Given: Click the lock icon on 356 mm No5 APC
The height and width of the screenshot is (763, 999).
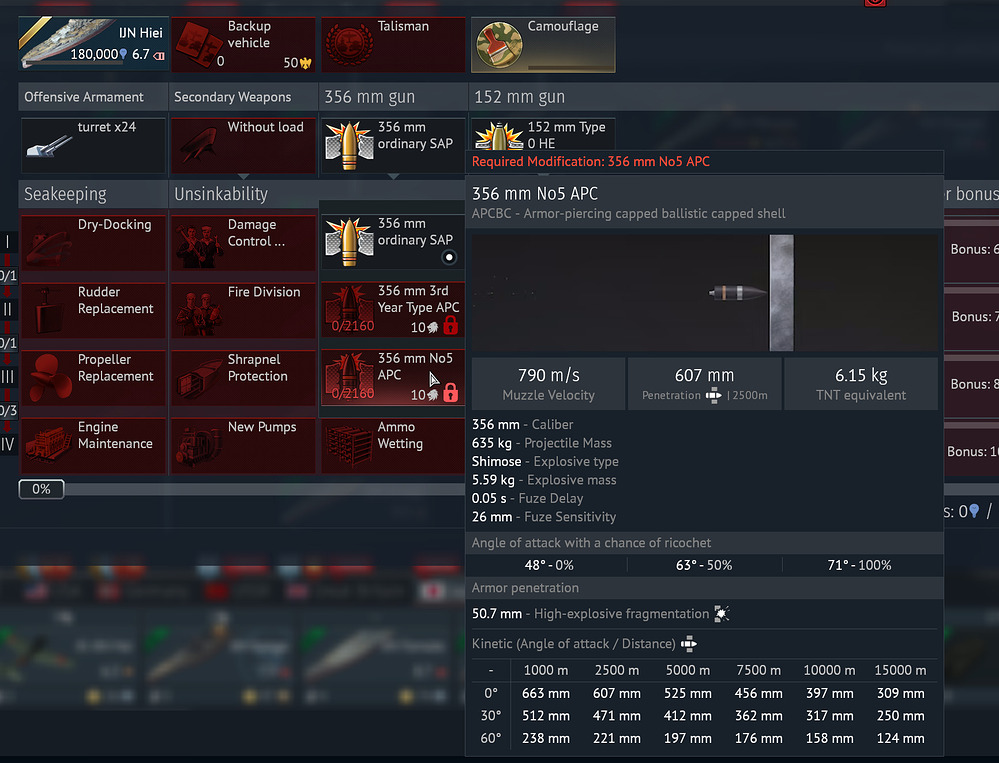Looking at the screenshot, I should coord(450,392).
